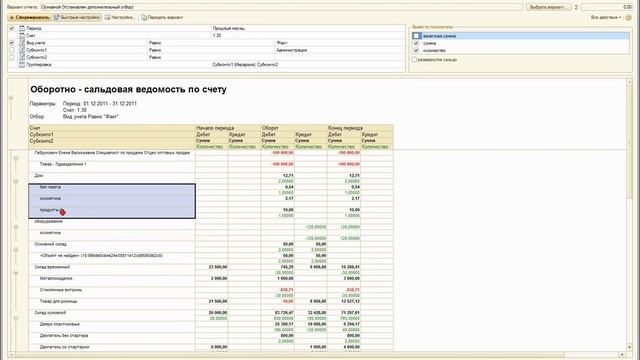Toggle the Период row checkbox
This screenshot has height=360, width=640.
11,28
